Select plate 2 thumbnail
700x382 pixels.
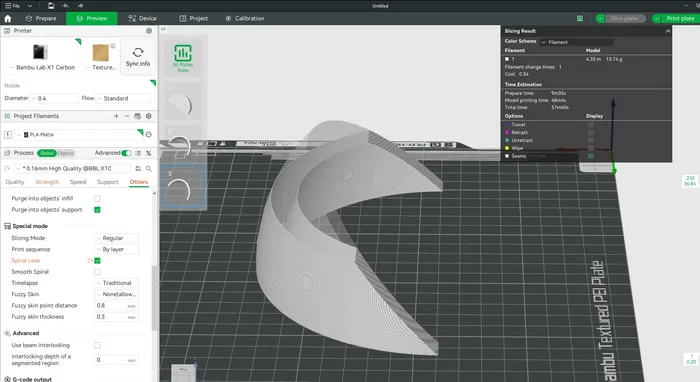coord(182,146)
